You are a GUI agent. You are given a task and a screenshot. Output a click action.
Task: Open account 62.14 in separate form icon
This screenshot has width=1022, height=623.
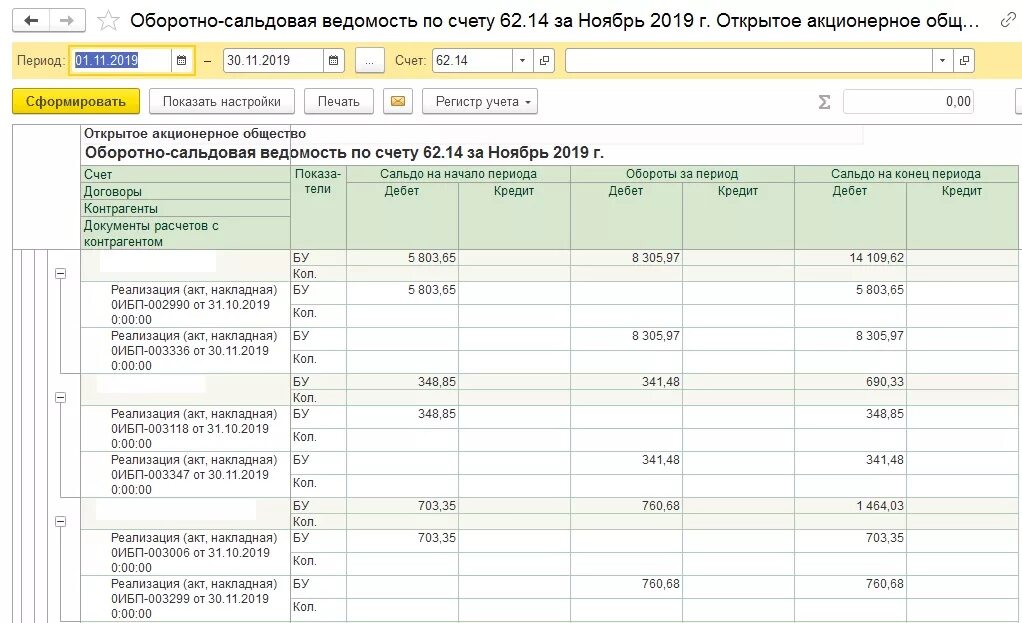pyautogui.click(x=544, y=61)
